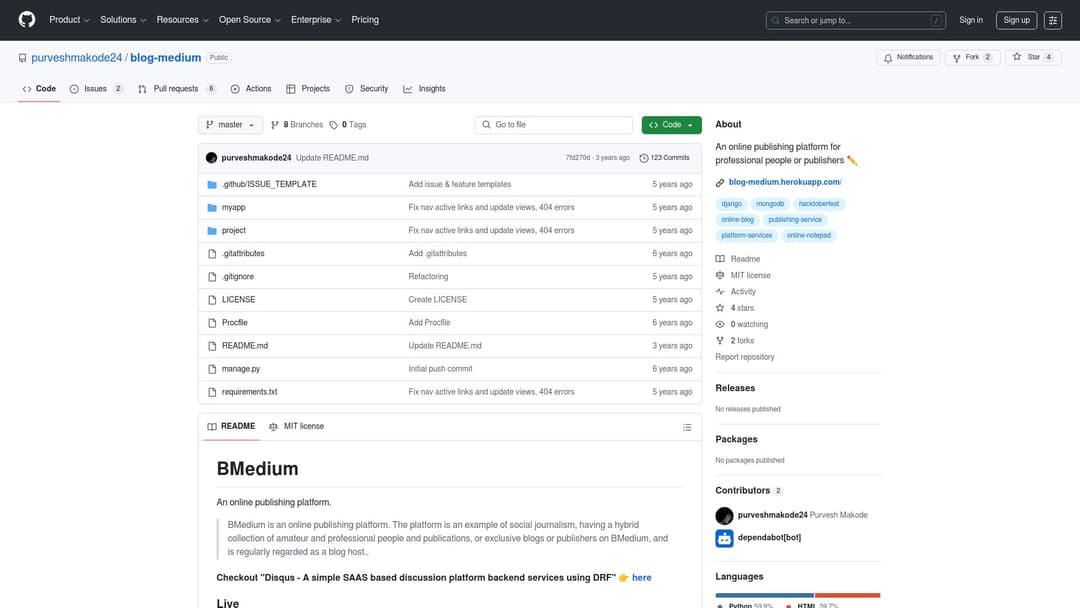Go to the Pull requests tab
1080x608 pixels.
pos(177,89)
